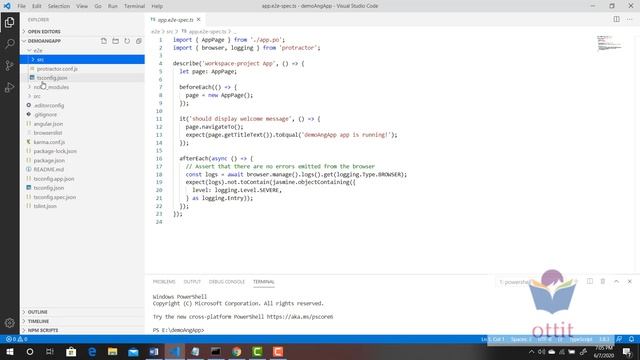This screenshot has width=640, height=360.
Task: Refresh the Explorer file tree
Action: pos(127,41)
